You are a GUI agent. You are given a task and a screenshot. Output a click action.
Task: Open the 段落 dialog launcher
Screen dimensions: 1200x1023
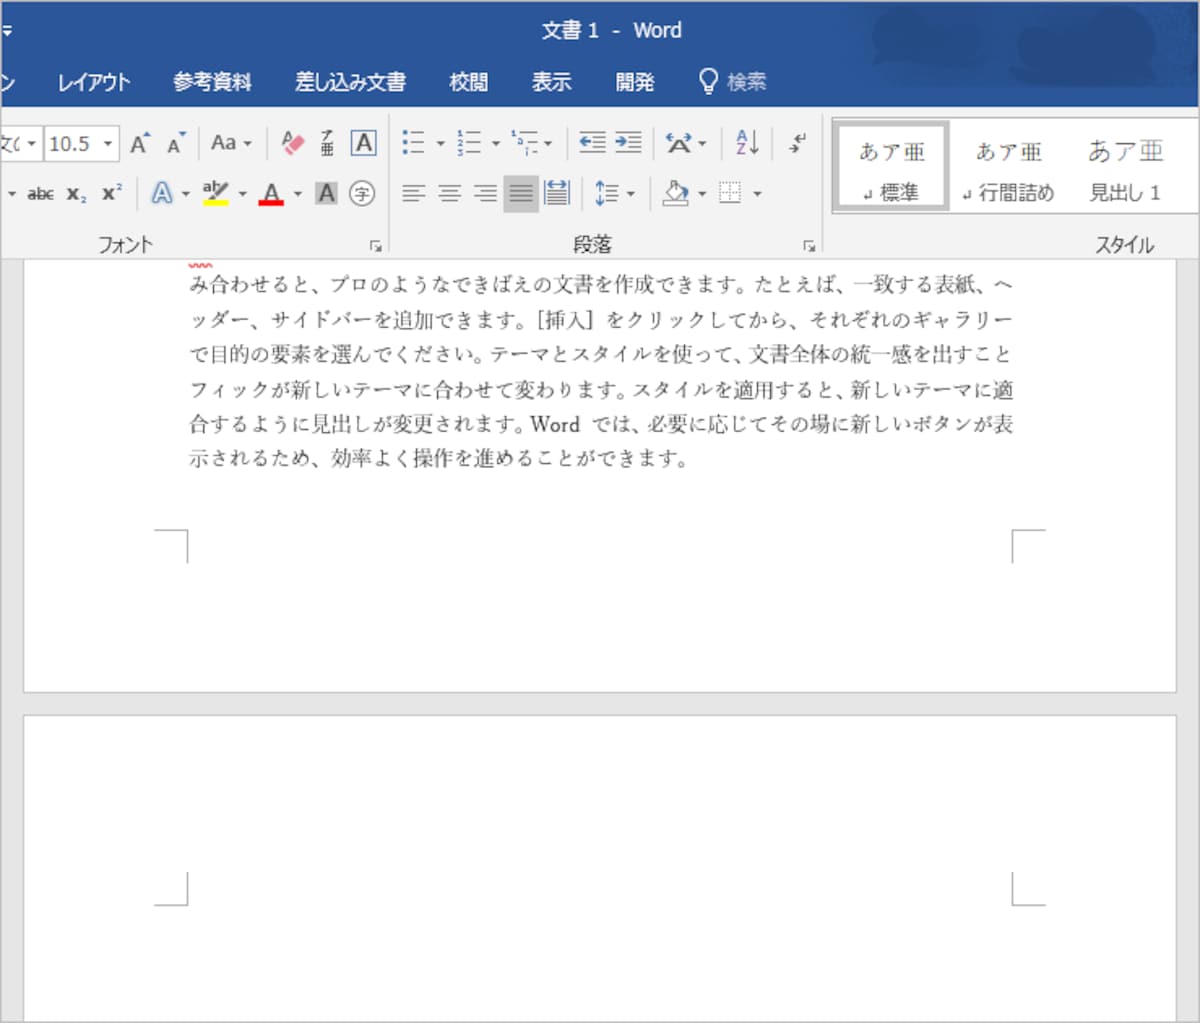click(x=809, y=245)
